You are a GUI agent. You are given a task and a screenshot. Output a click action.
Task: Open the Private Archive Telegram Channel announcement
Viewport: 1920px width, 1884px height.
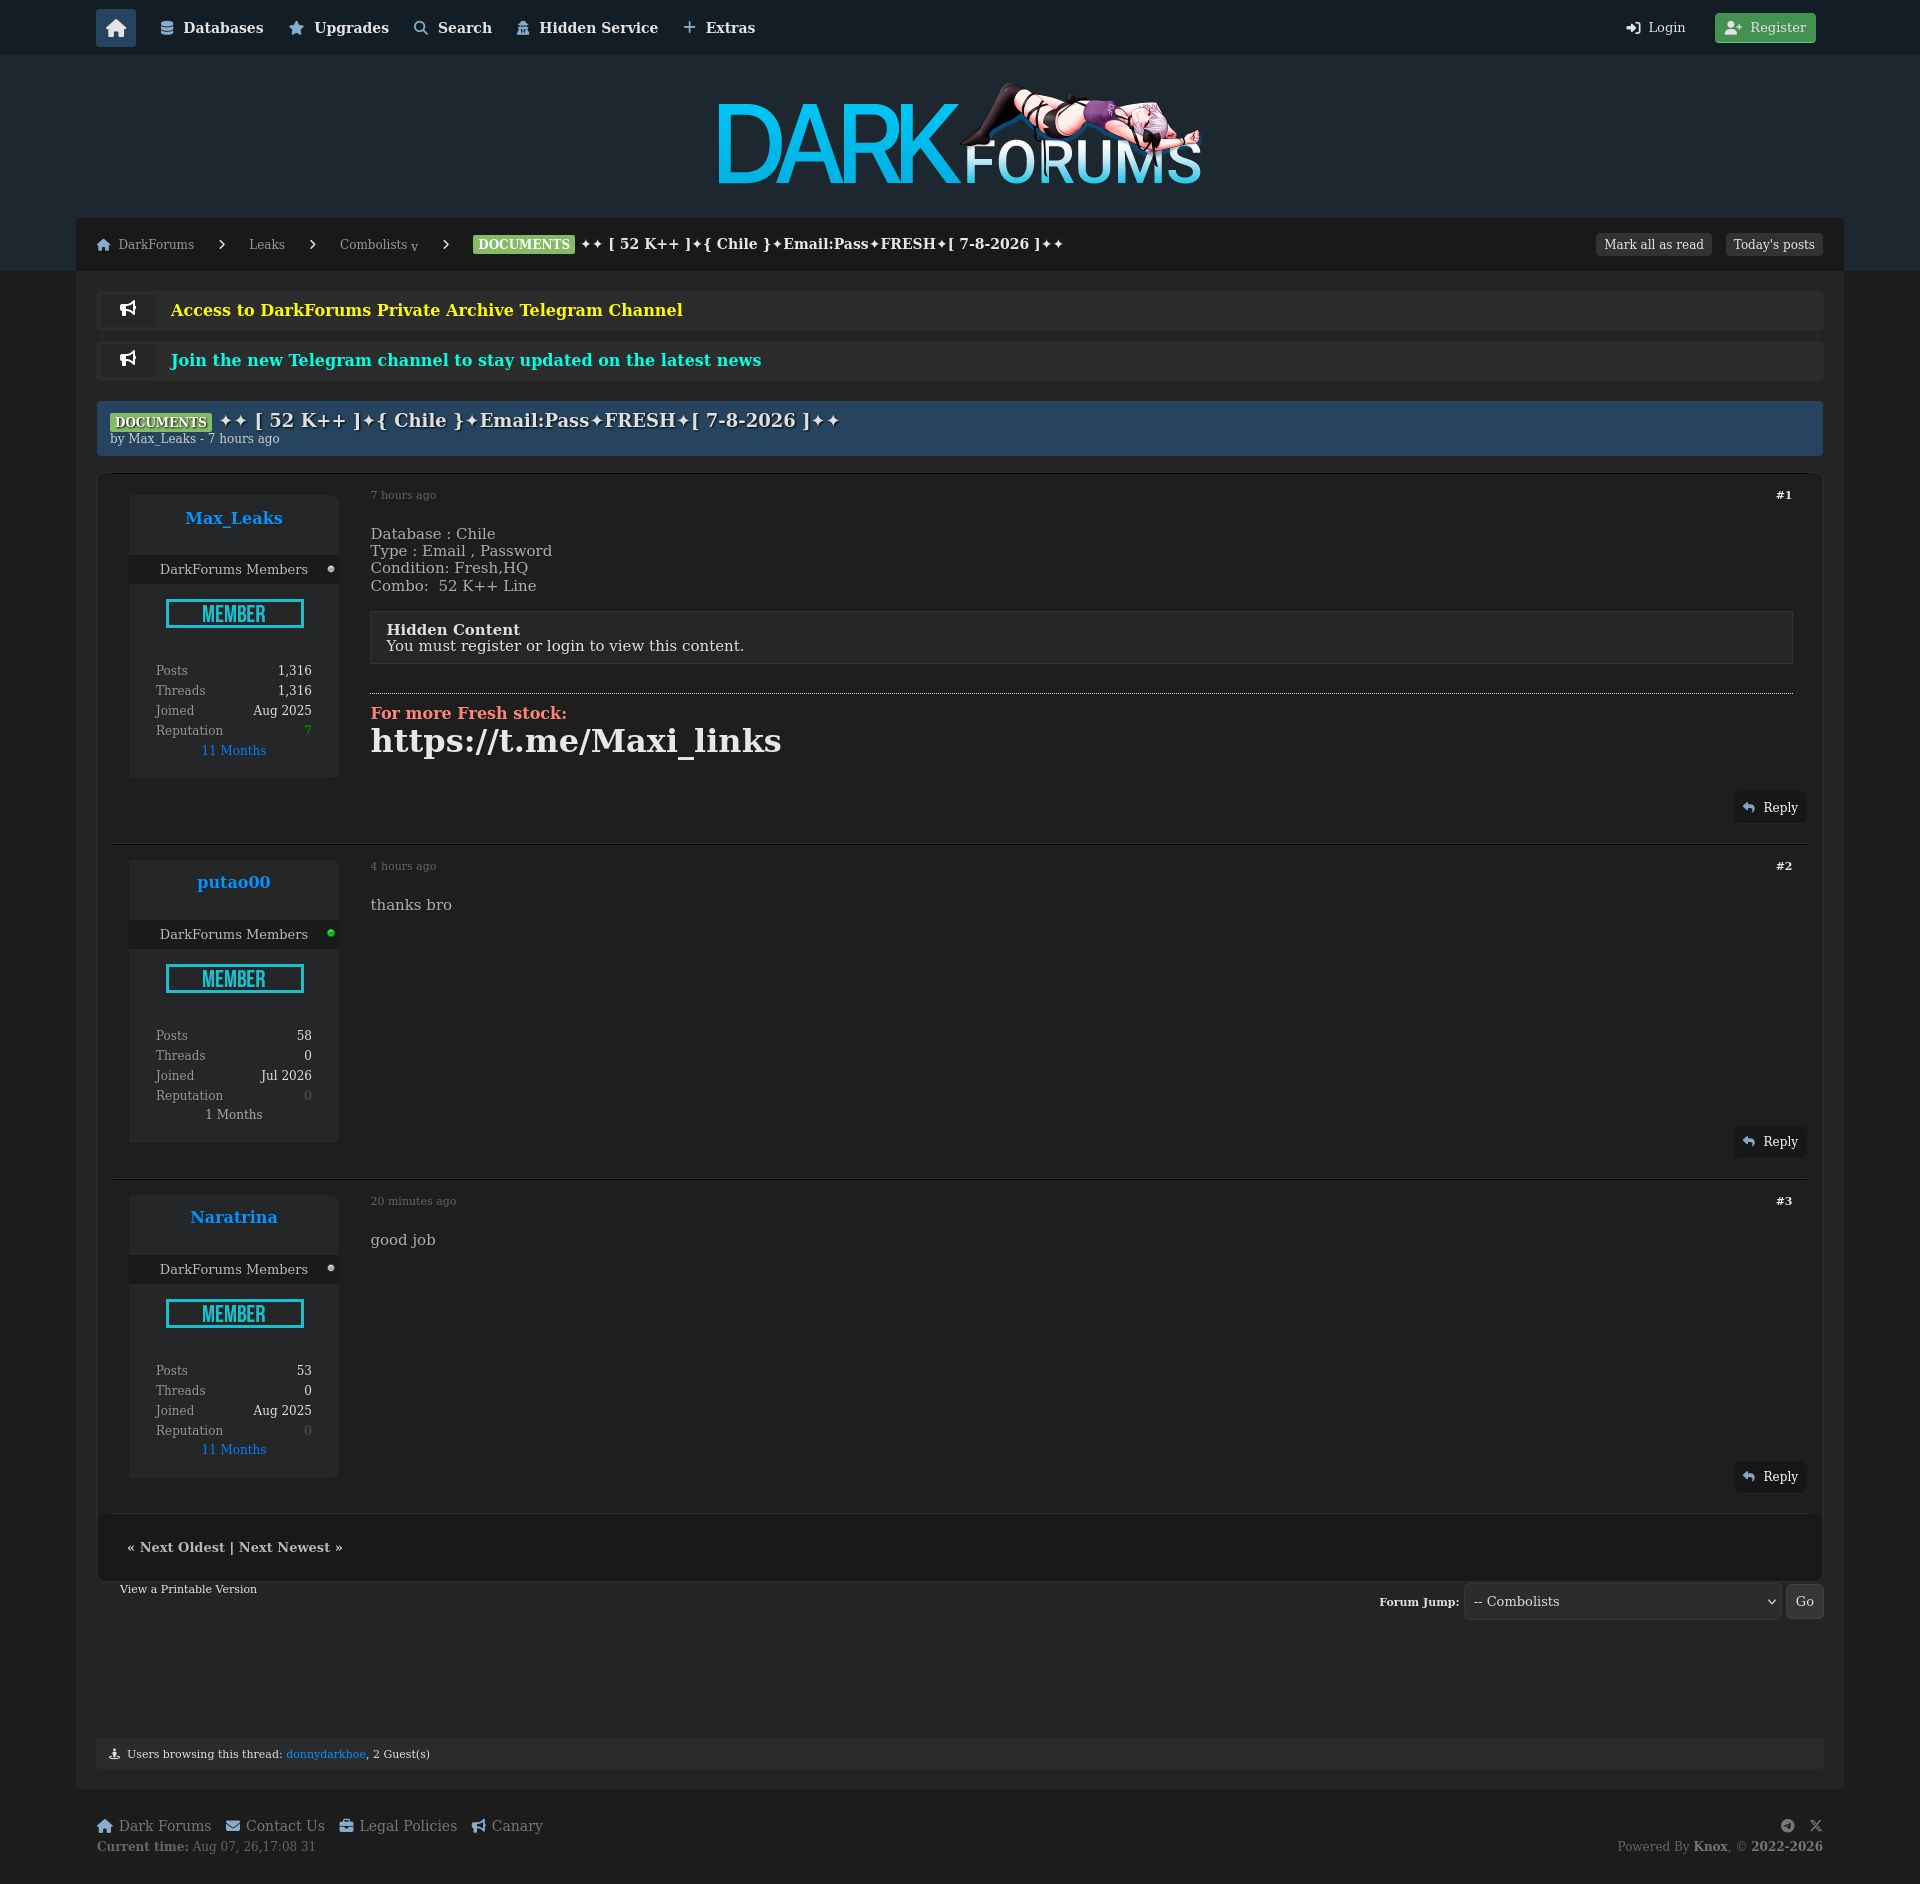[x=427, y=310]
